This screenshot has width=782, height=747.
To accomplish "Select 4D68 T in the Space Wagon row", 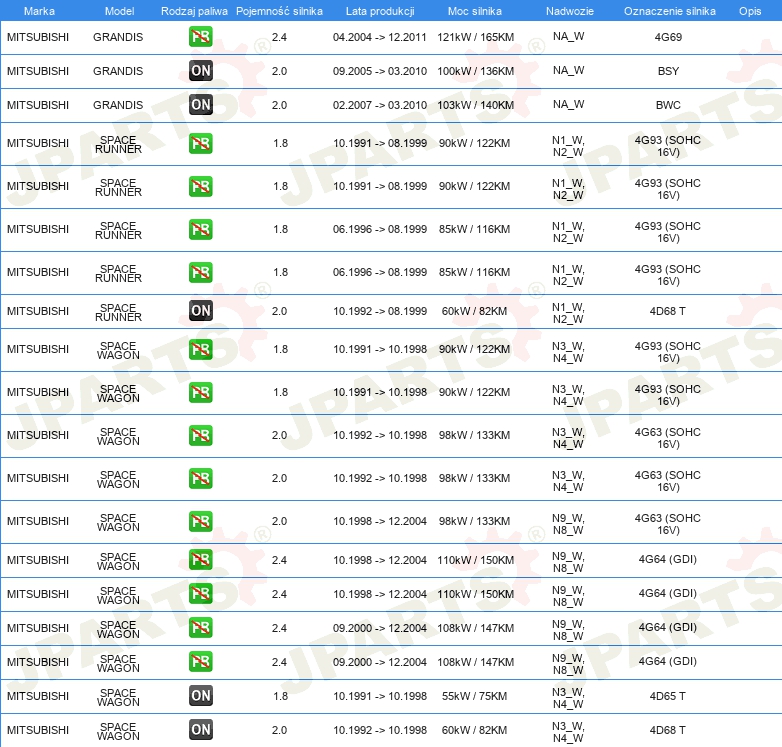I will pos(667,730).
